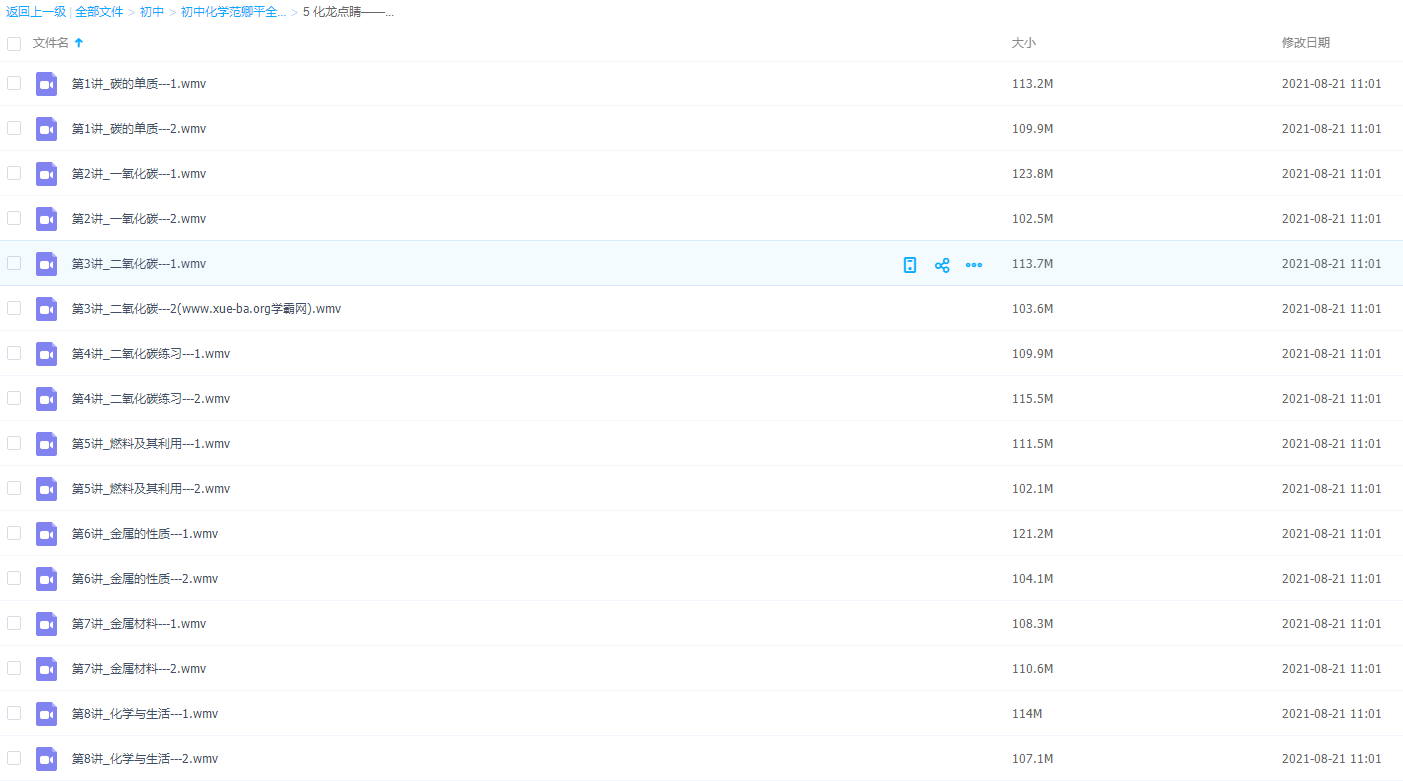This screenshot has width=1403, height=781.
Task: Click the send-to-phone icon on highlighted row
Action: click(910, 265)
